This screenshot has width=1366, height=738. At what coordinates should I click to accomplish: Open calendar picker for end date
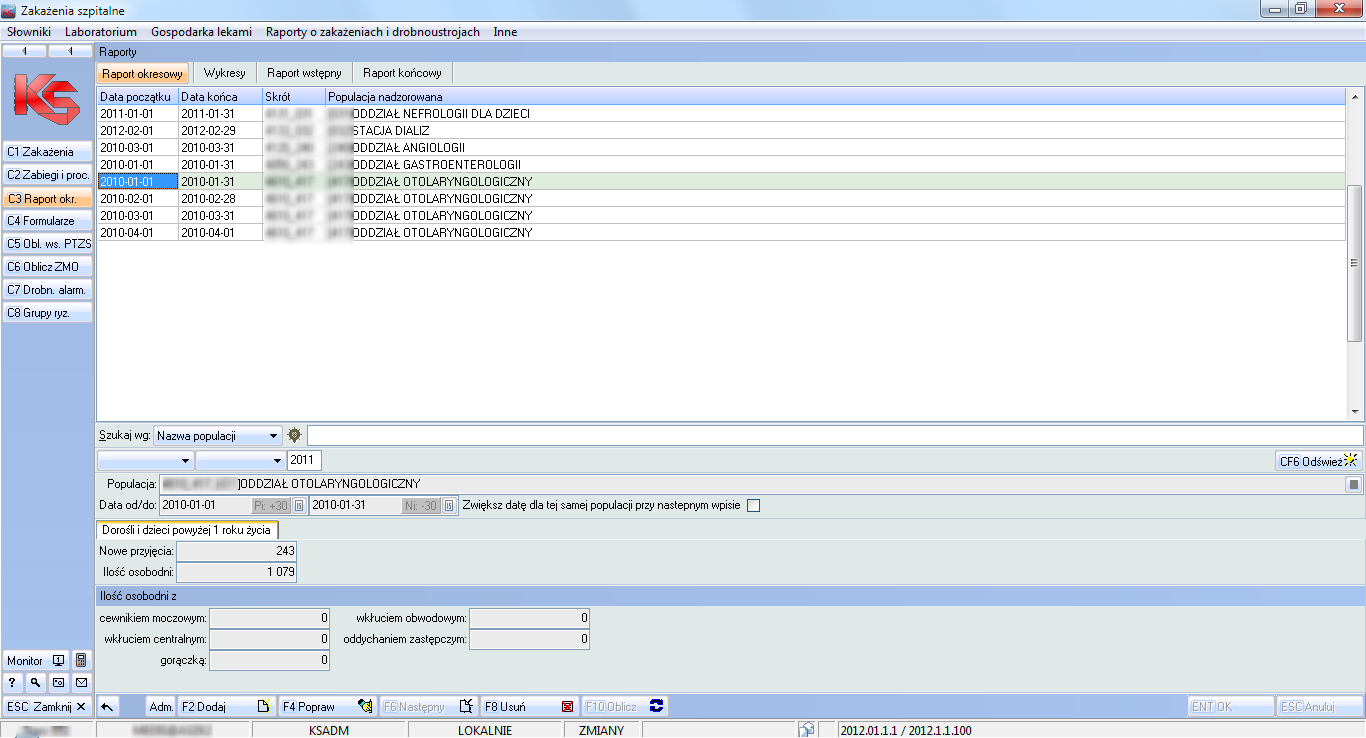point(449,506)
